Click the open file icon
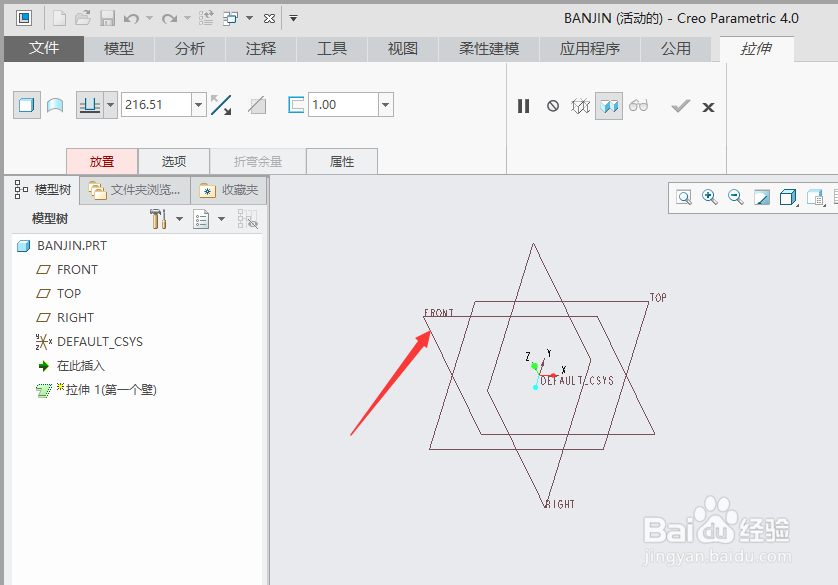 tap(83, 19)
